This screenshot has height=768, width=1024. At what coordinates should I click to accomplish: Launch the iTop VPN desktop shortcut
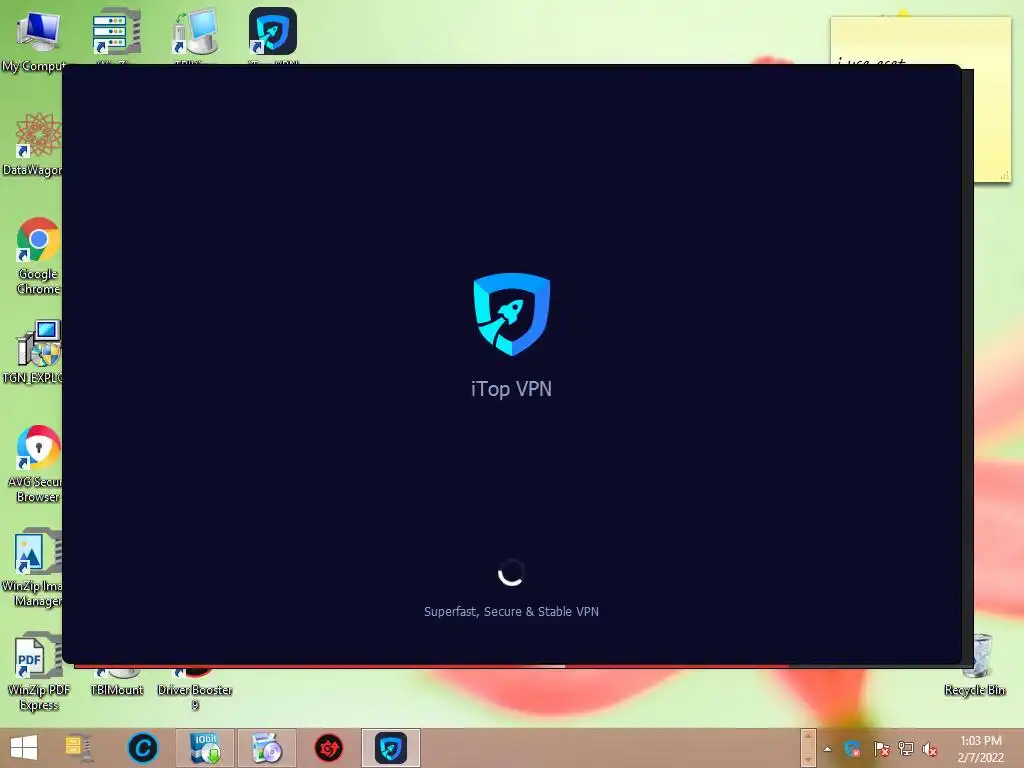pyautogui.click(x=273, y=31)
